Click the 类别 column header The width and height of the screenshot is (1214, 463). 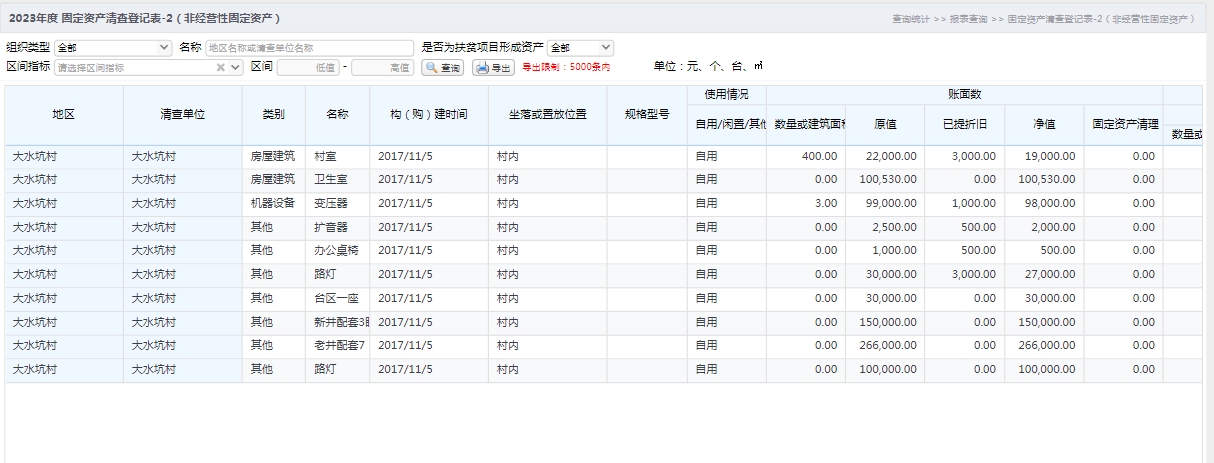(274, 115)
